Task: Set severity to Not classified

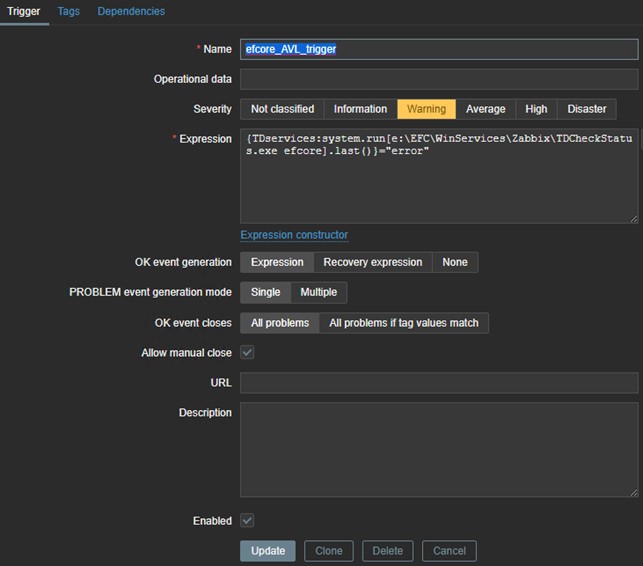Action: (x=282, y=109)
